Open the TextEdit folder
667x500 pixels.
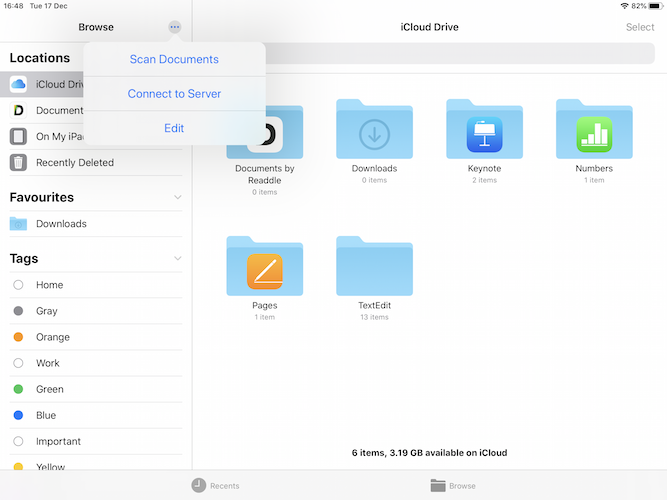coord(374,266)
